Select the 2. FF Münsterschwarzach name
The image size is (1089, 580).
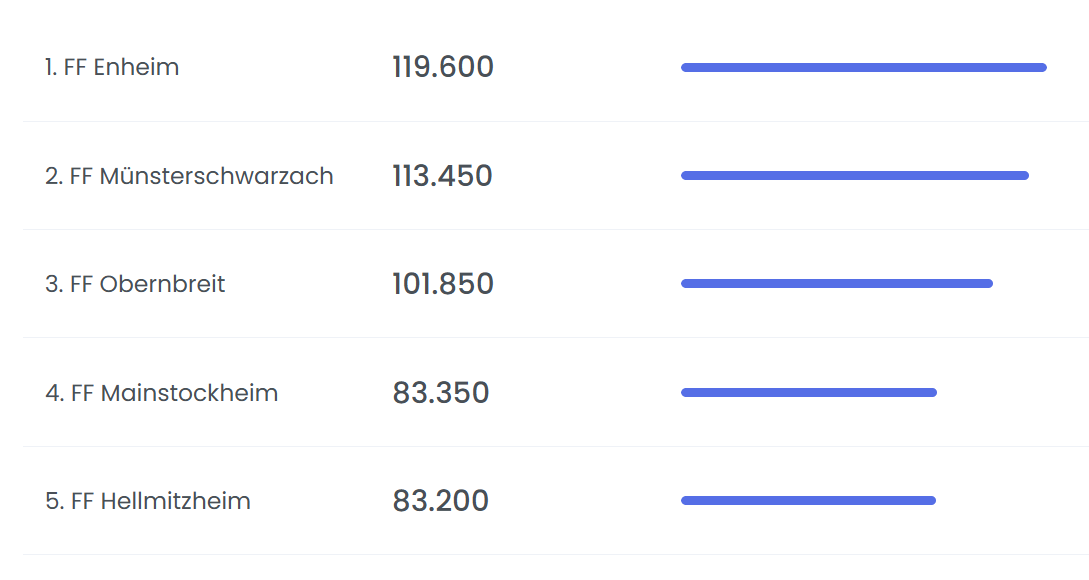189,176
